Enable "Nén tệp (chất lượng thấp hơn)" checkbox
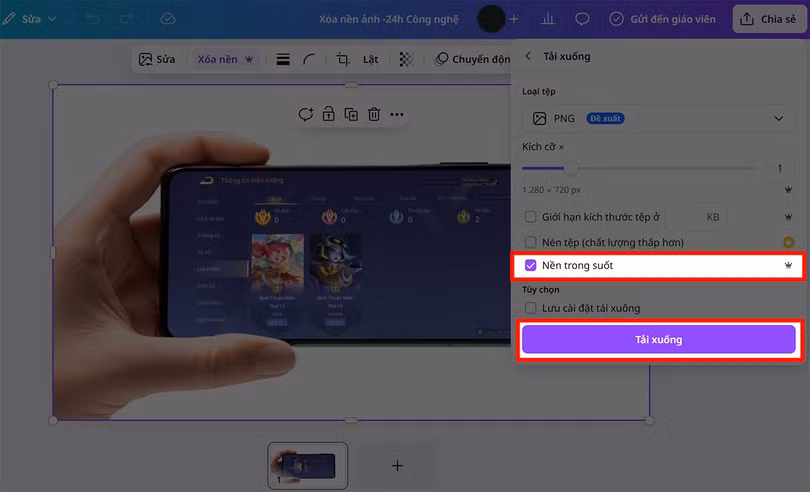 coord(531,242)
